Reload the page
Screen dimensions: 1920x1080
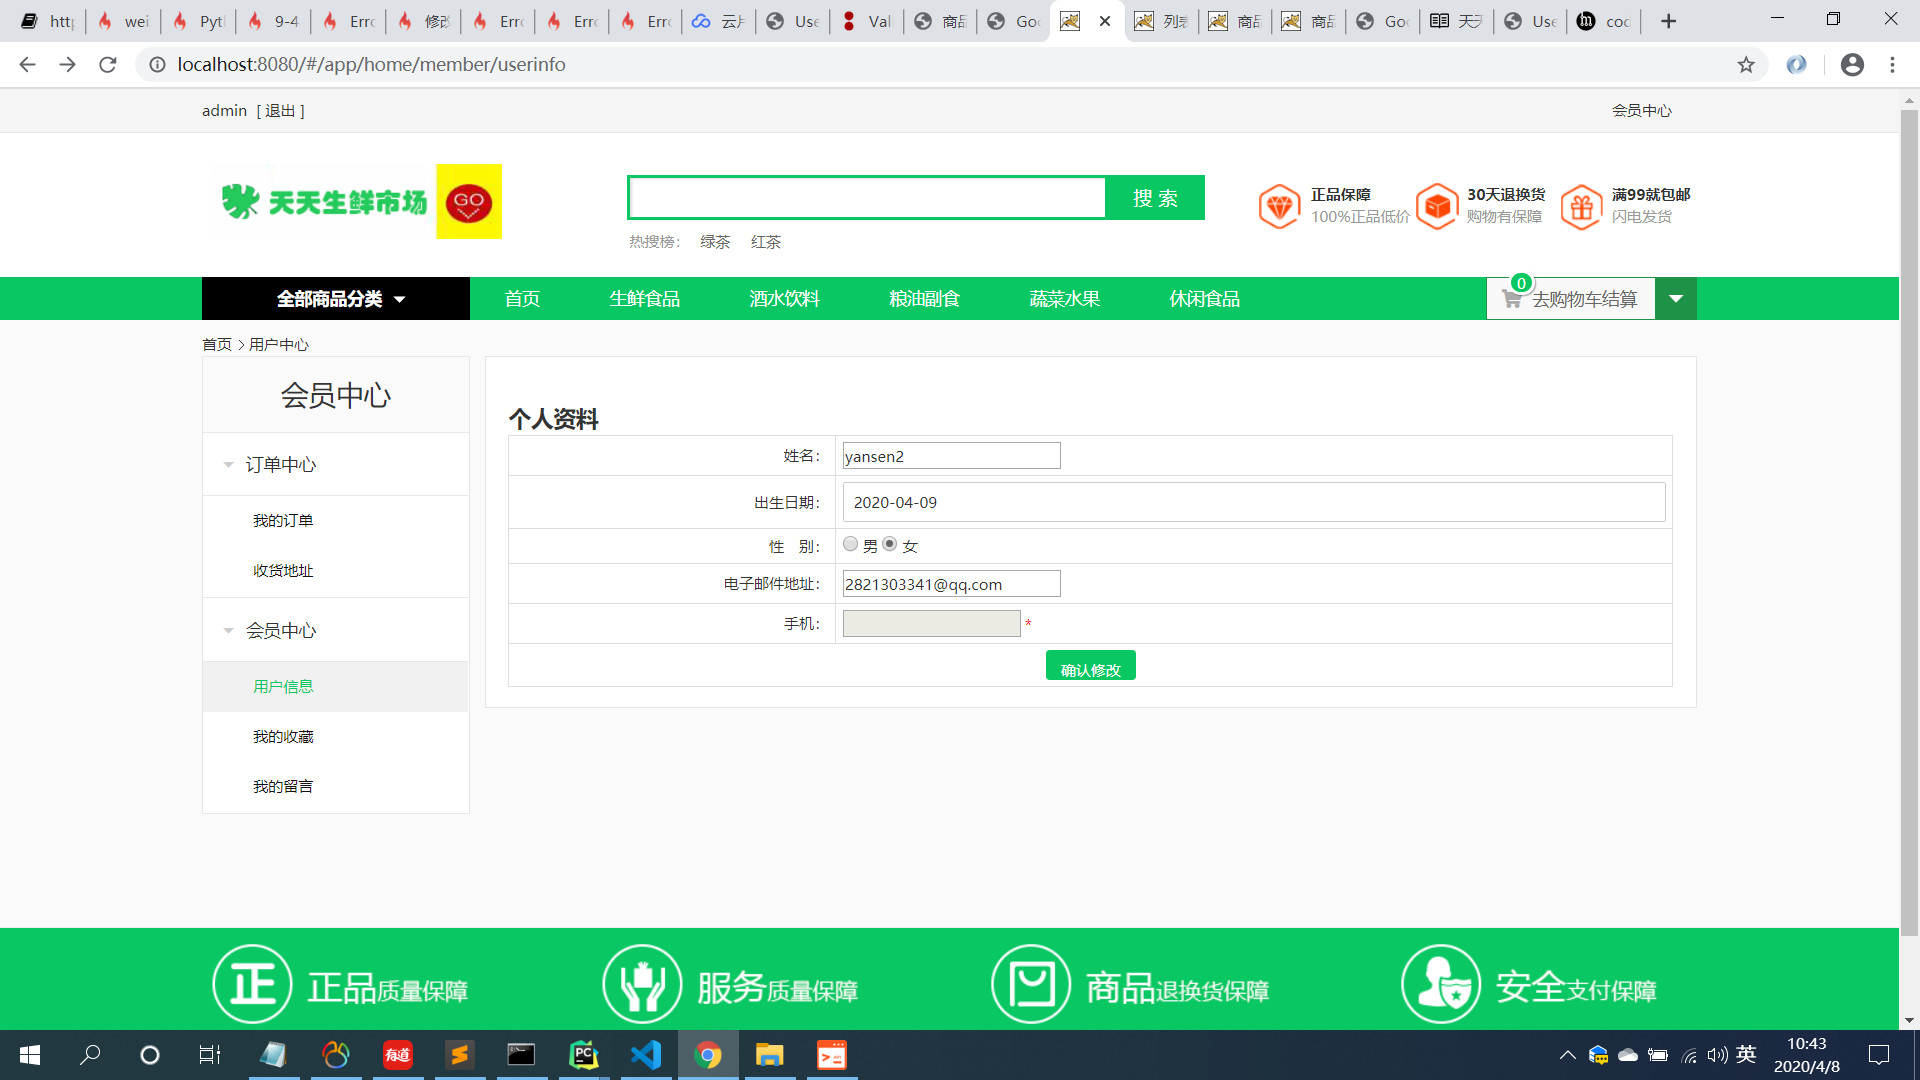coord(108,65)
